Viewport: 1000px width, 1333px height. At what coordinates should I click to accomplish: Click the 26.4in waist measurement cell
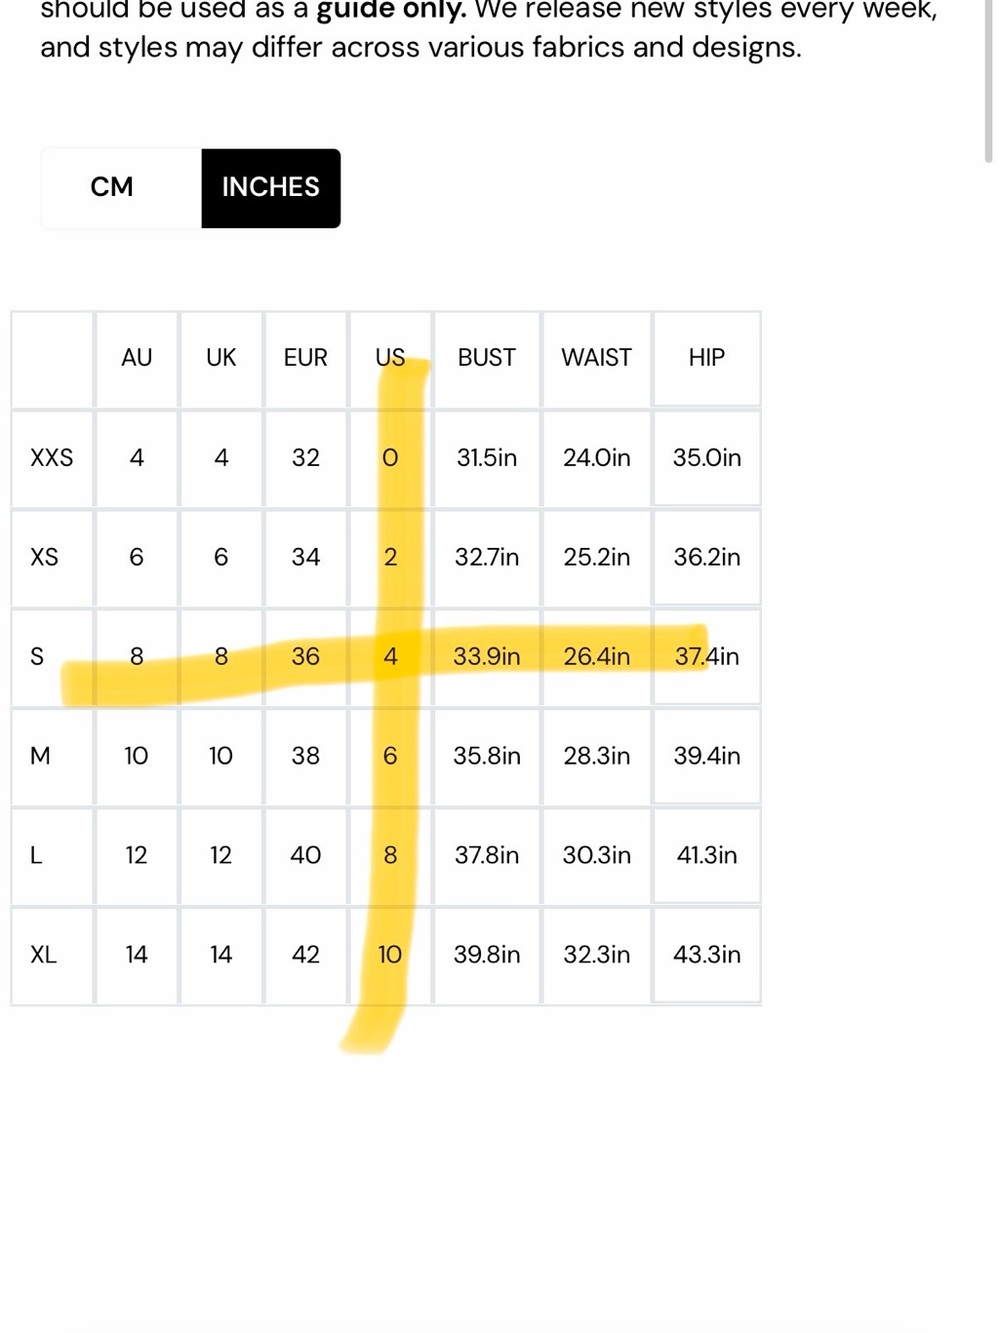597,657
